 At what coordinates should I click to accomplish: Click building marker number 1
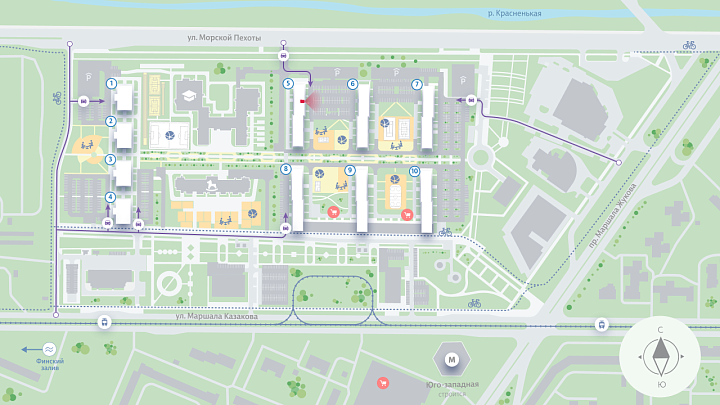point(112,84)
